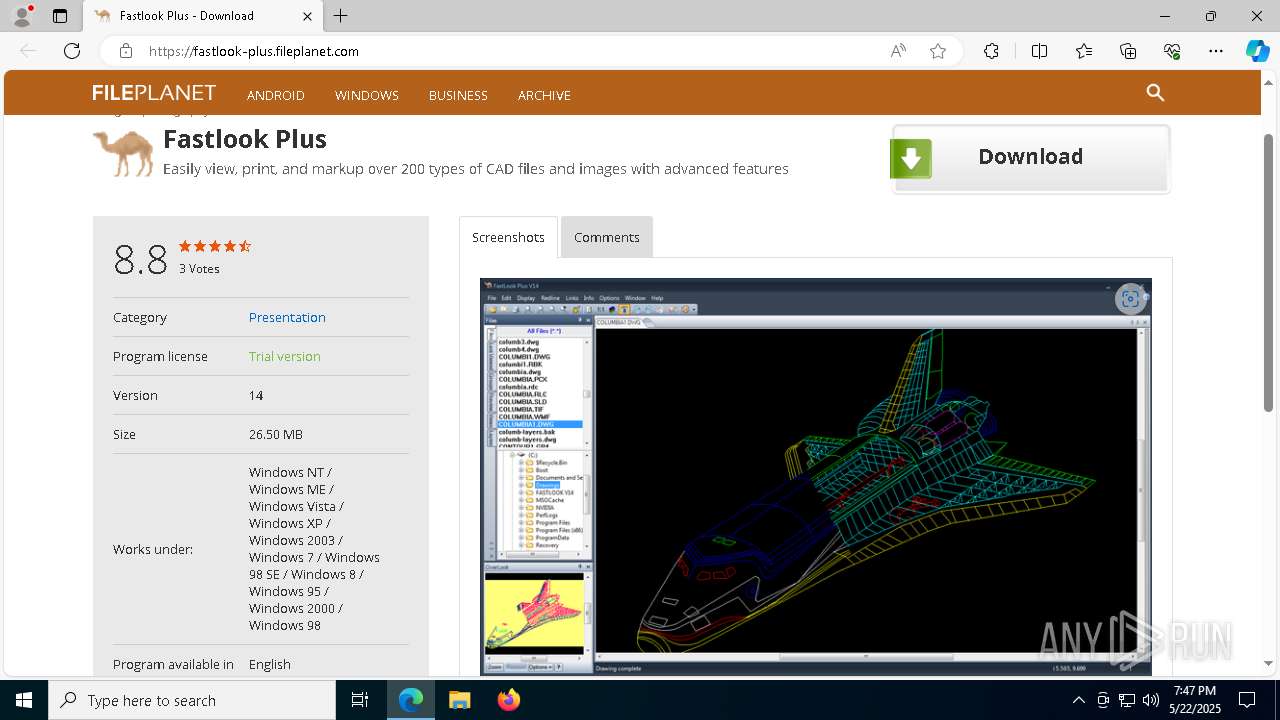This screenshot has width=1280, height=720.
Task: Add page to favorites star icon
Action: coord(938,51)
